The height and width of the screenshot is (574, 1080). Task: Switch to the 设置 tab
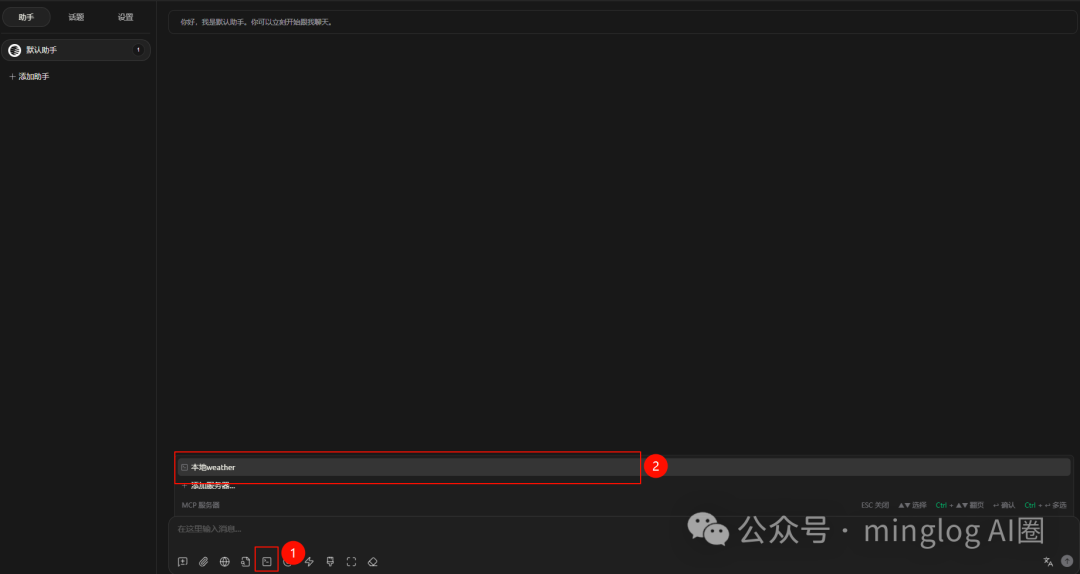pos(125,17)
